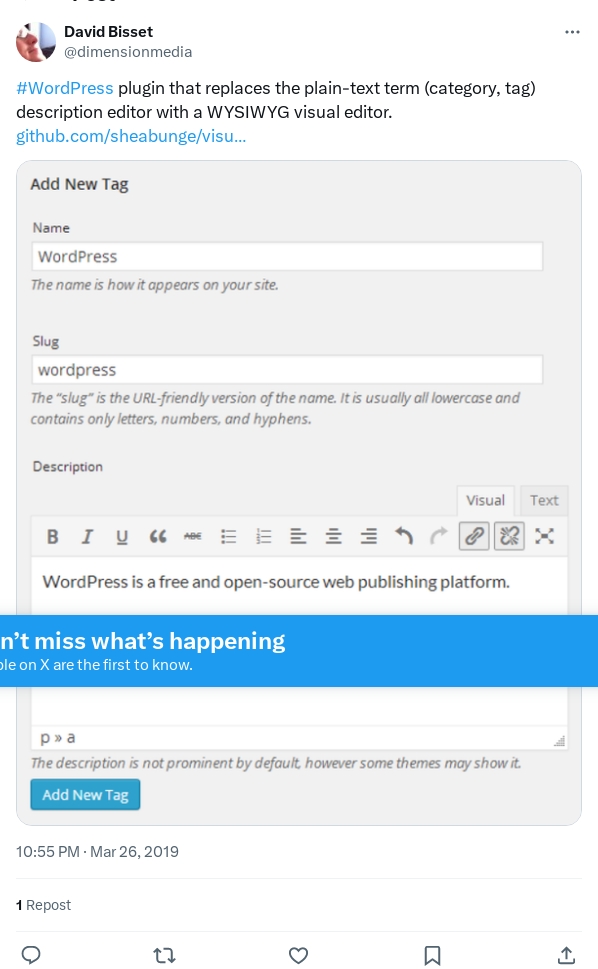
Task: Toggle fullscreen editor mode icon
Action: [x=544, y=536]
